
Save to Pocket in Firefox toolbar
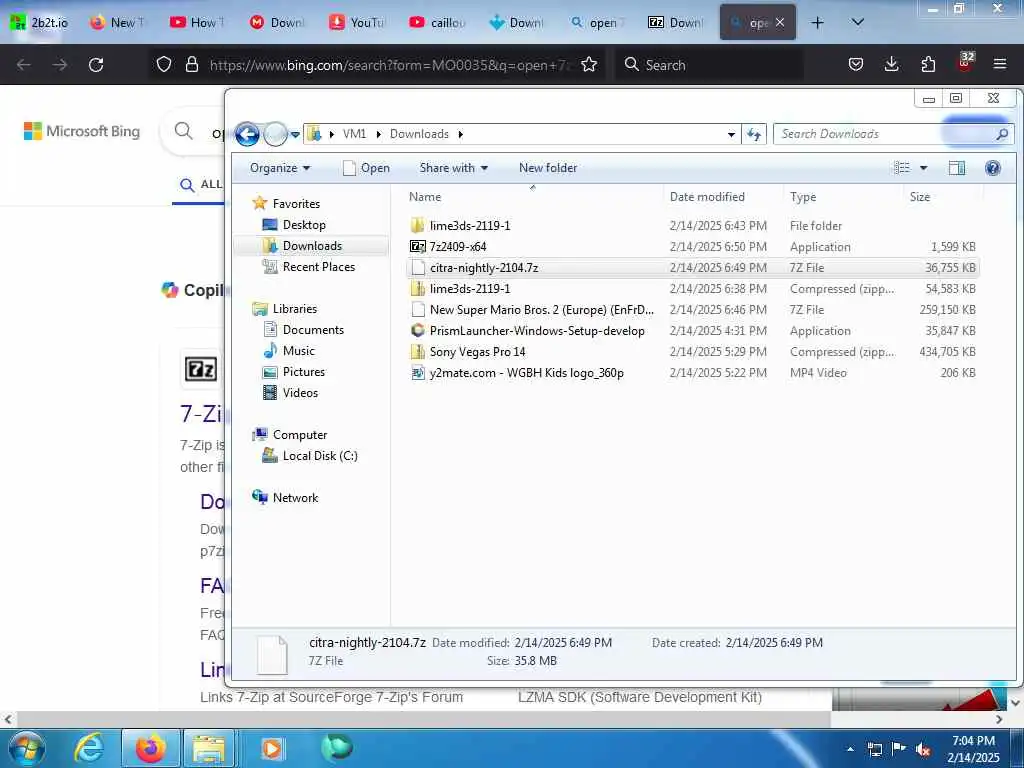tap(856, 65)
